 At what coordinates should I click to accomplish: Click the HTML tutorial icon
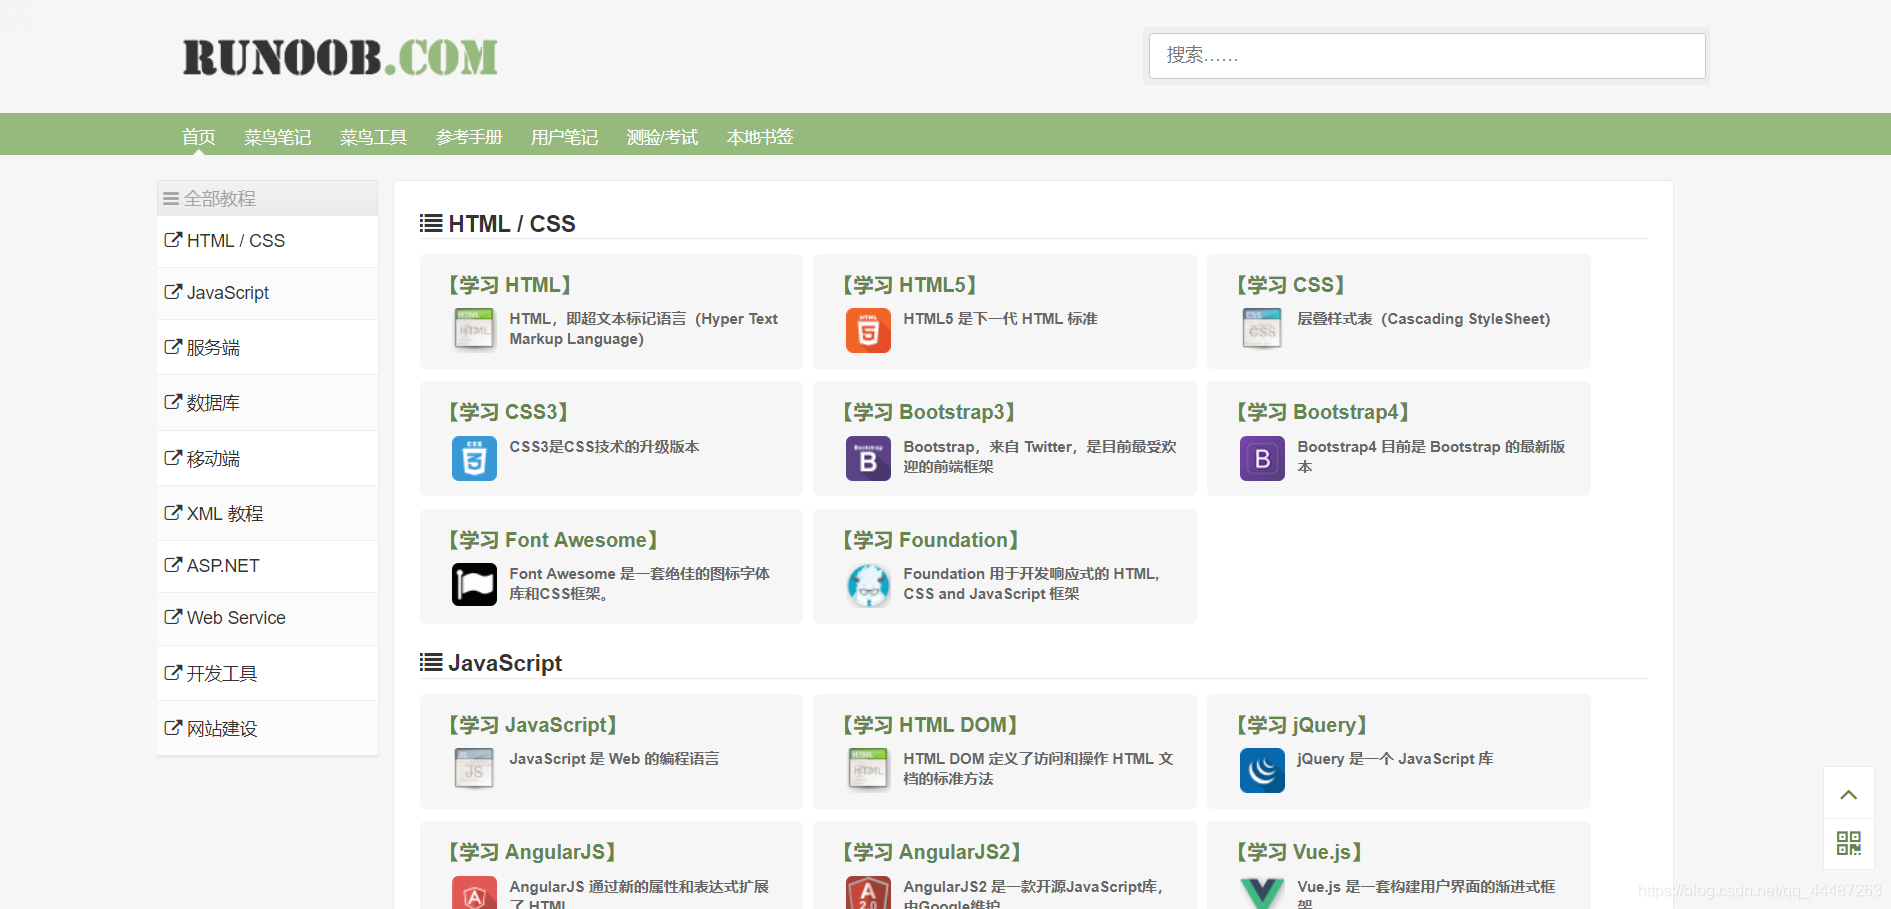click(x=474, y=330)
